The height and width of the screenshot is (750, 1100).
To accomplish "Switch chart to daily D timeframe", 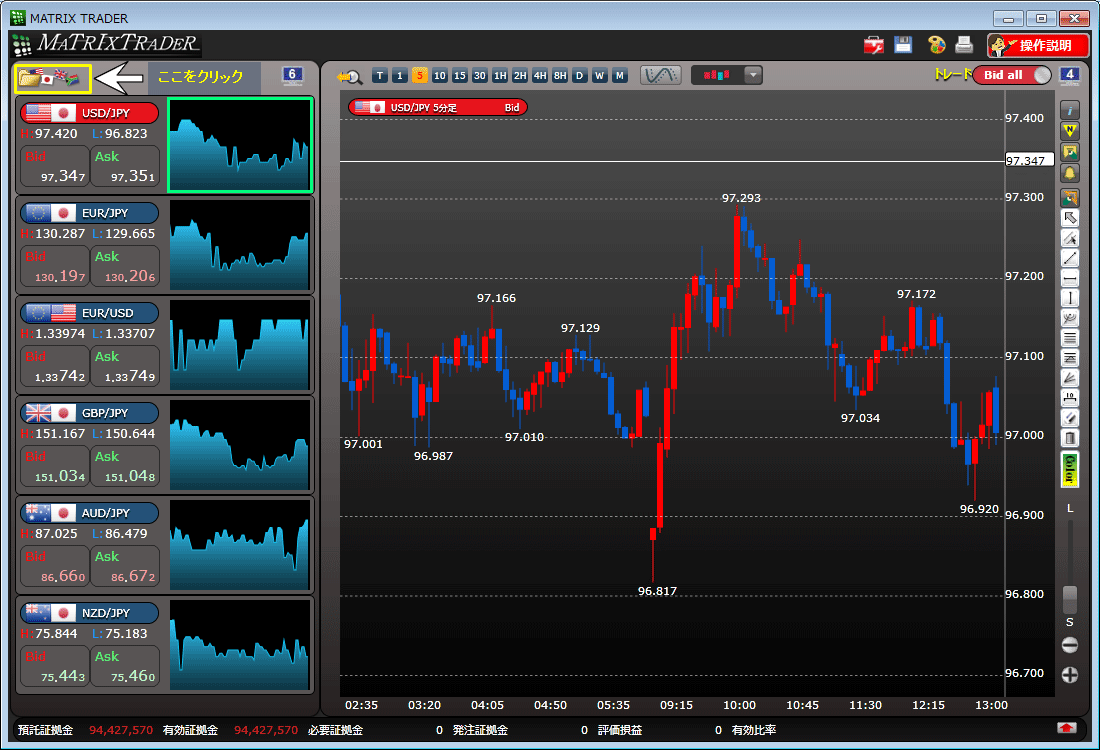I will pos(579,76).
